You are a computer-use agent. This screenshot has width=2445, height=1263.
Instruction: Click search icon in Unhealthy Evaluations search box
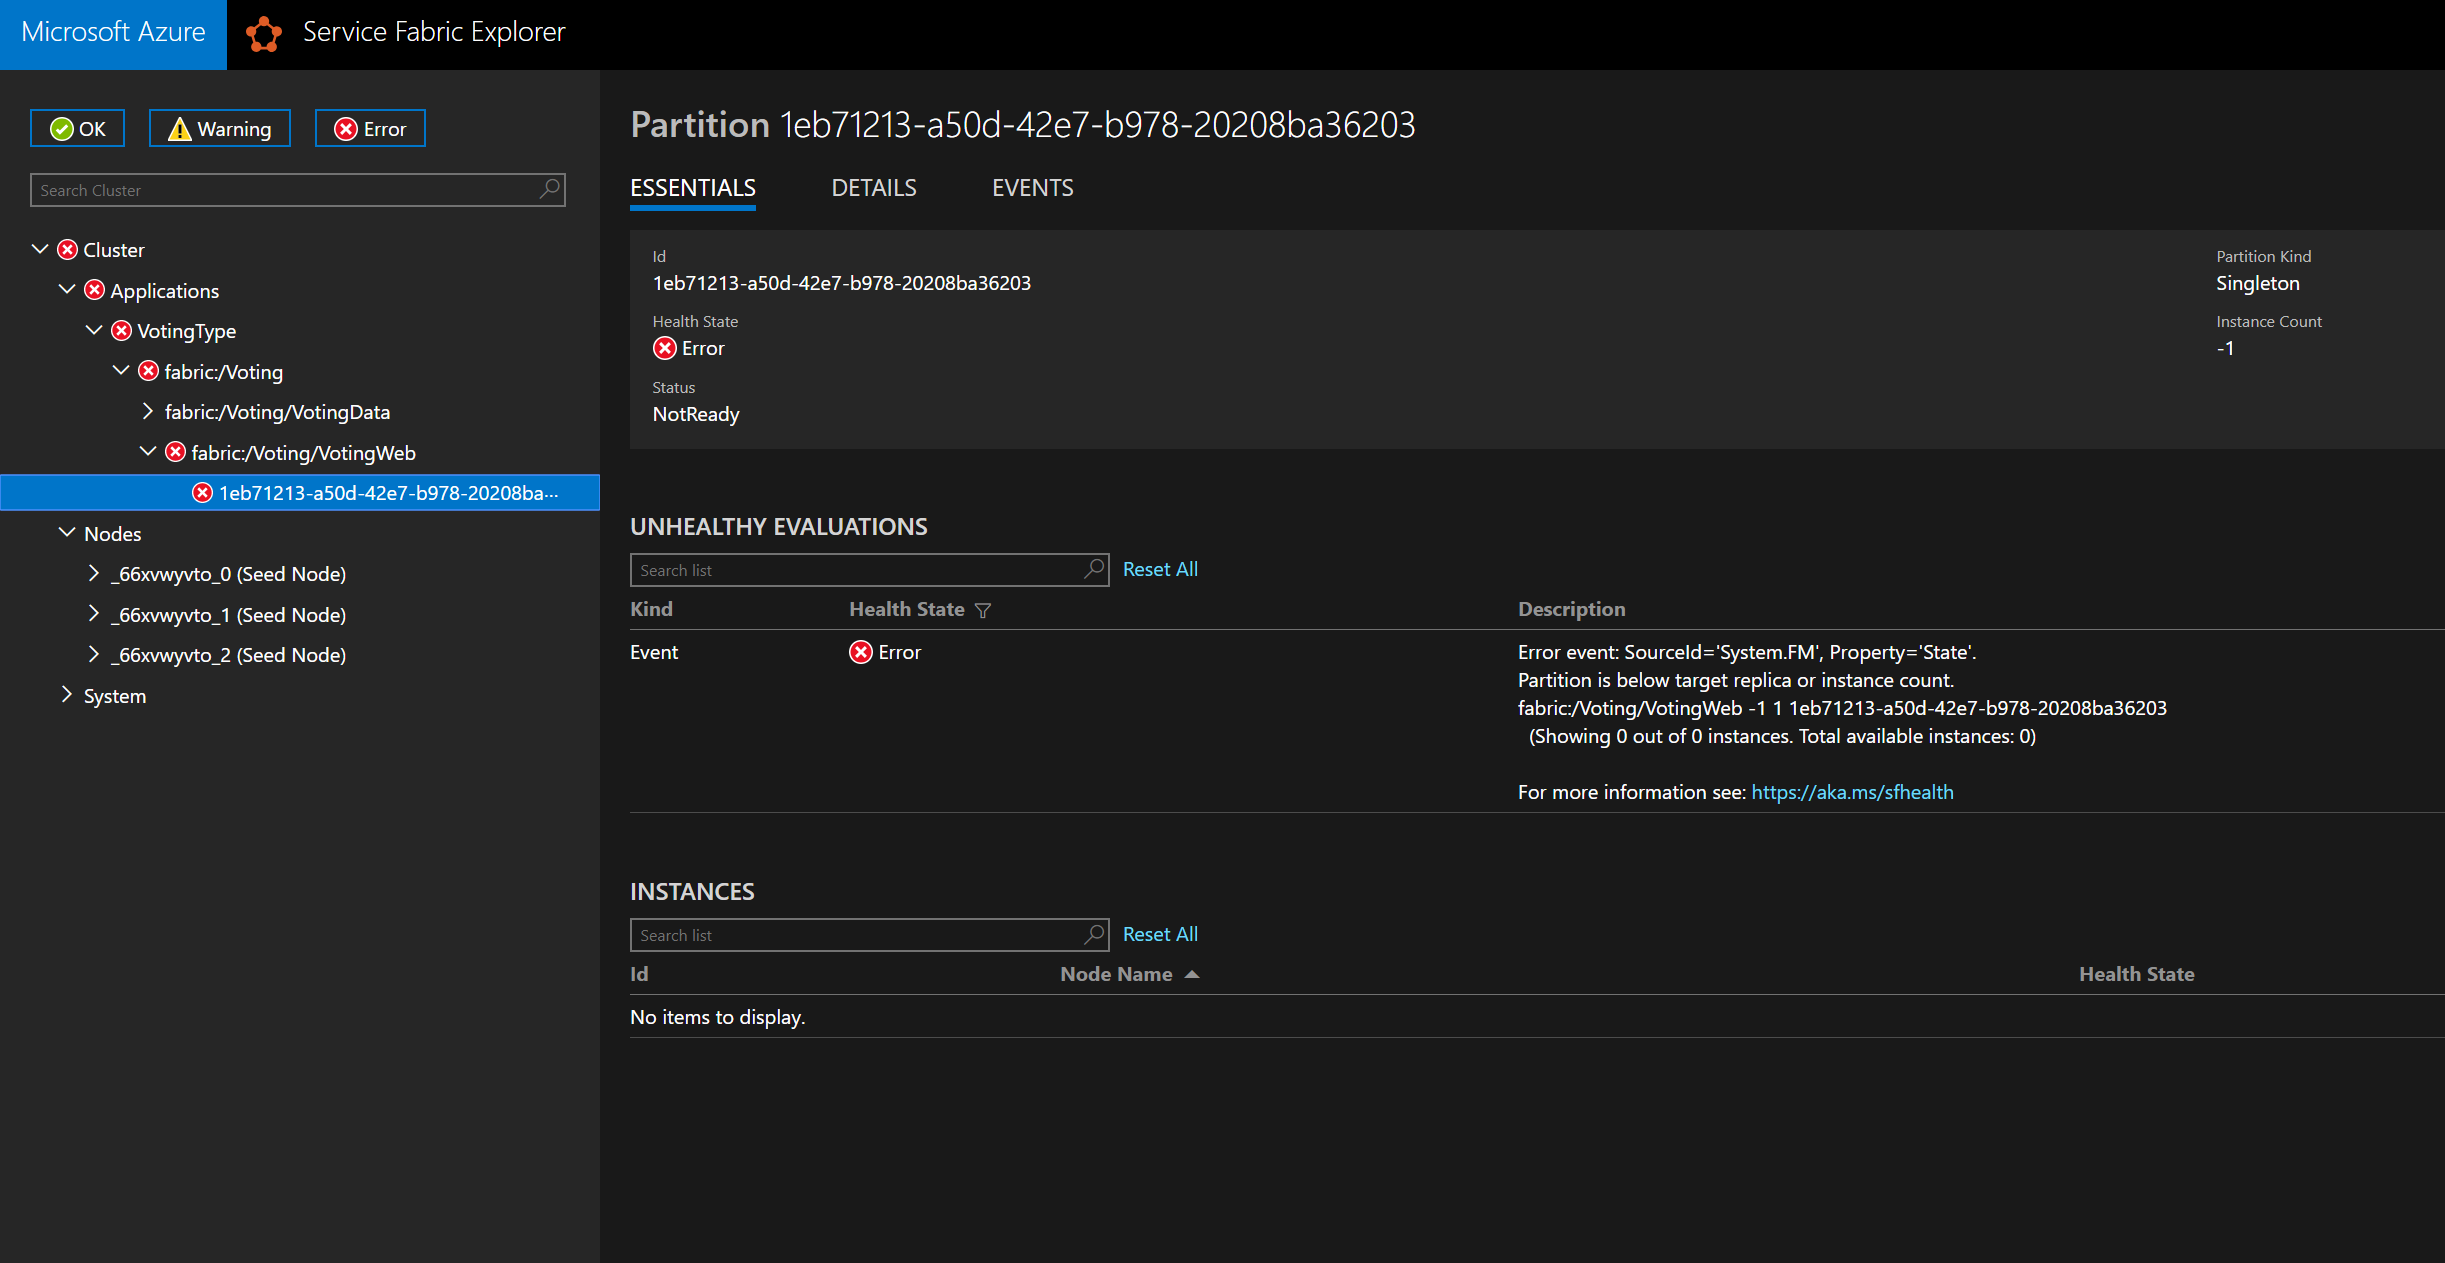click(x=1095, y=569)
